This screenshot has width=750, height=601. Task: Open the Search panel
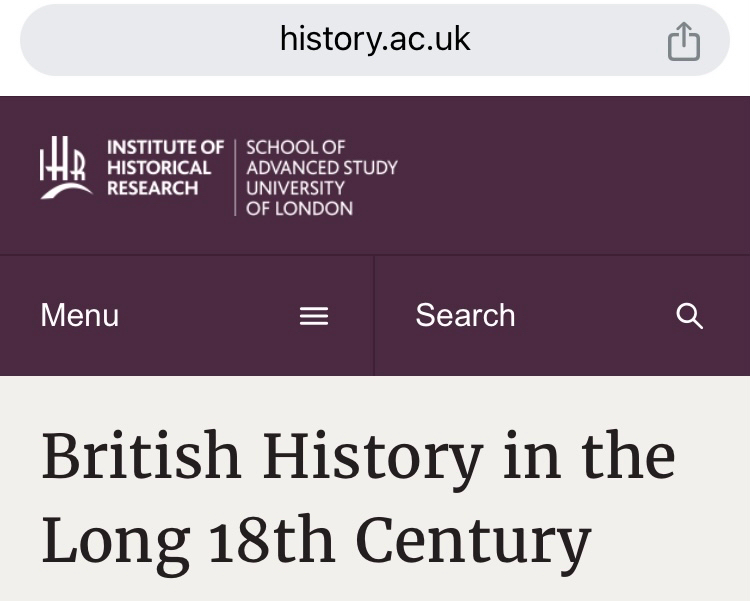(562, 316)
